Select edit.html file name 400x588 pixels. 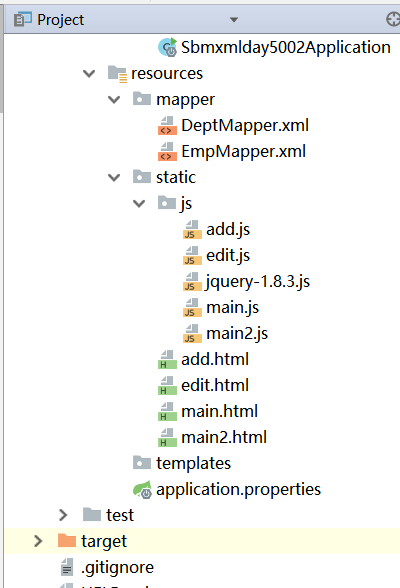point(215,386)
